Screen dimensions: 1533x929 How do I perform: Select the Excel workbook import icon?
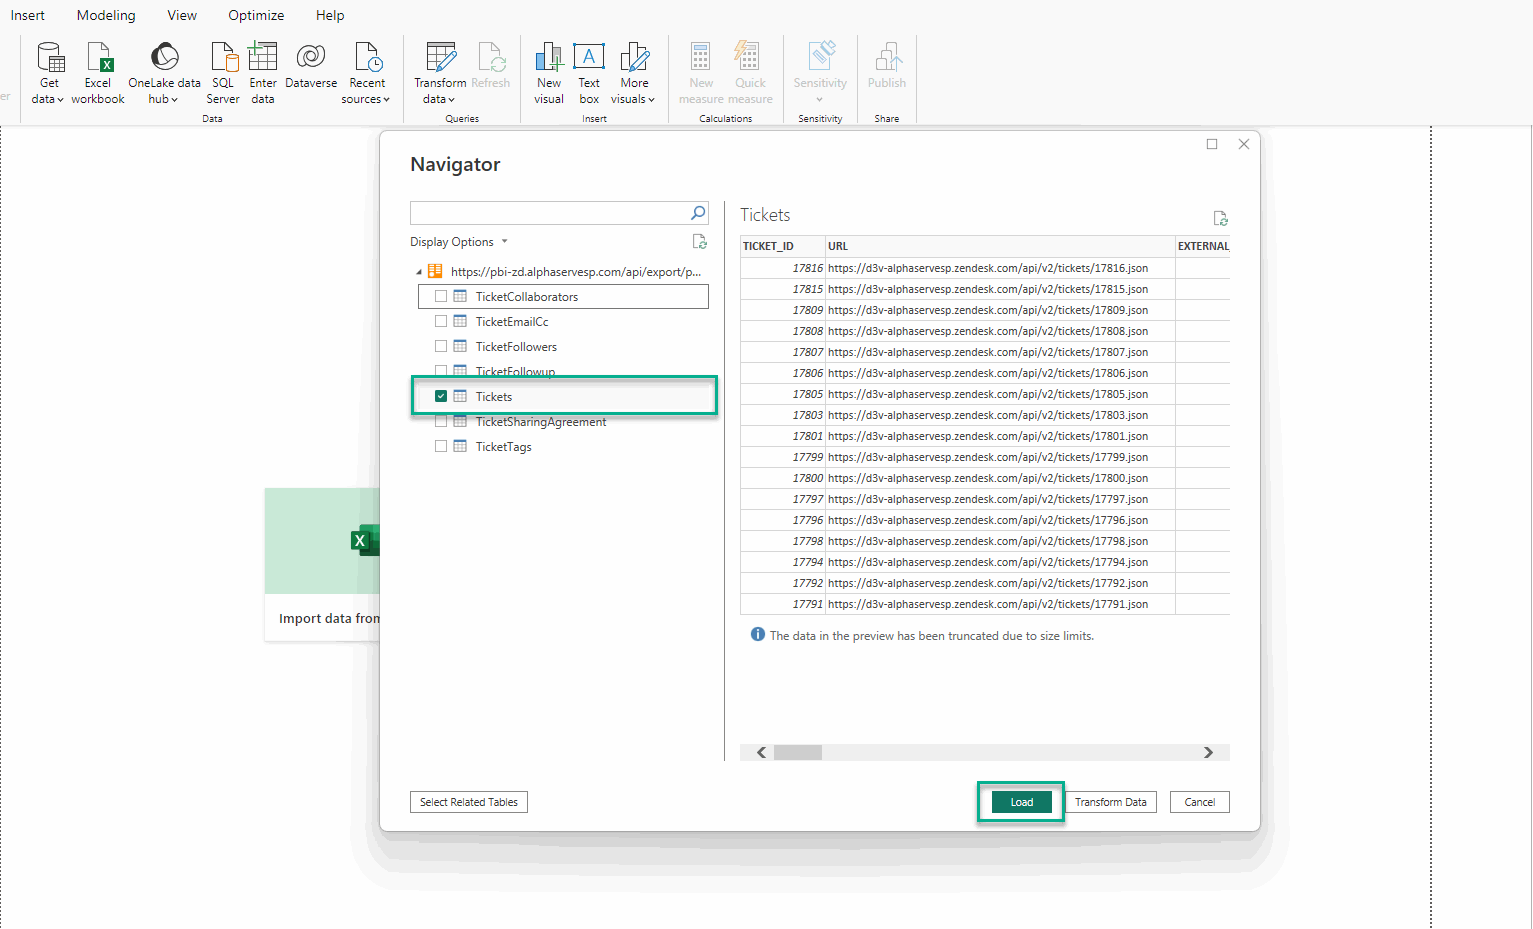97,70
